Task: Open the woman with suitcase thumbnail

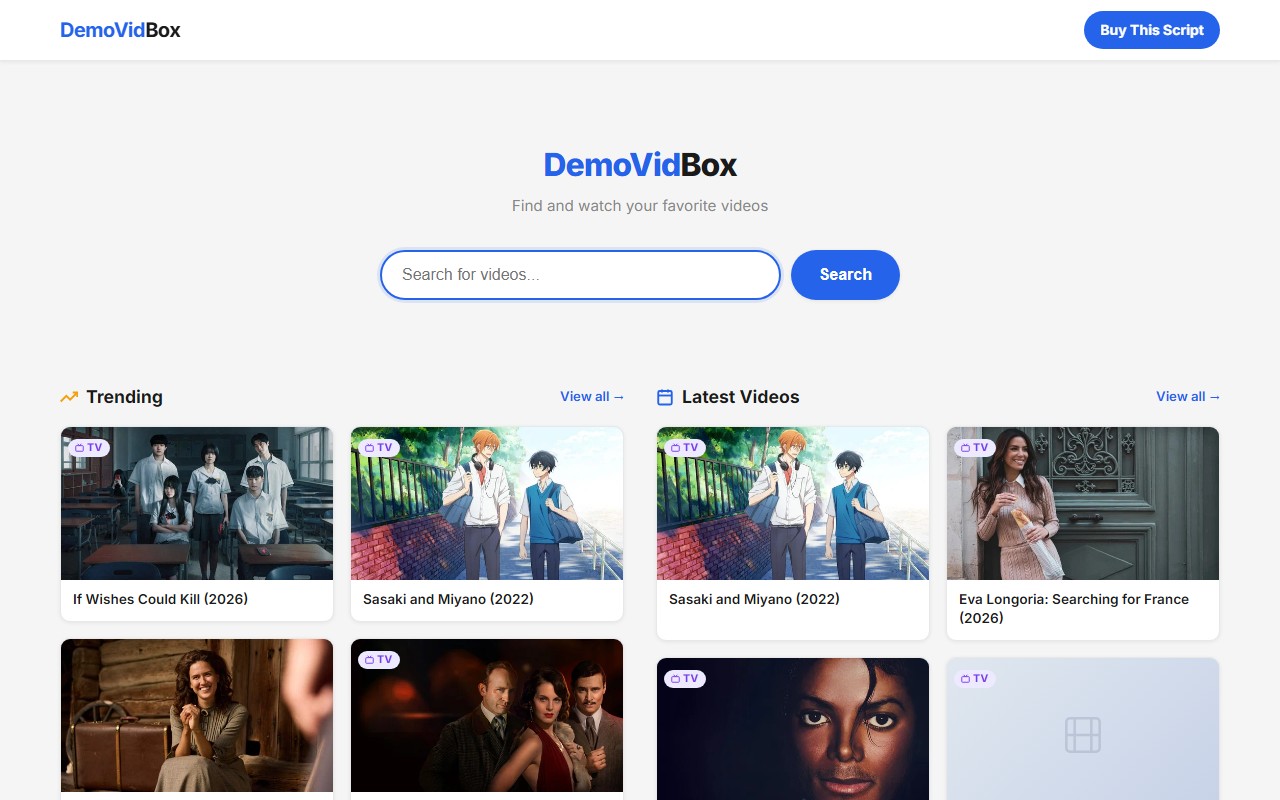Action: click(x=197, y=716)
